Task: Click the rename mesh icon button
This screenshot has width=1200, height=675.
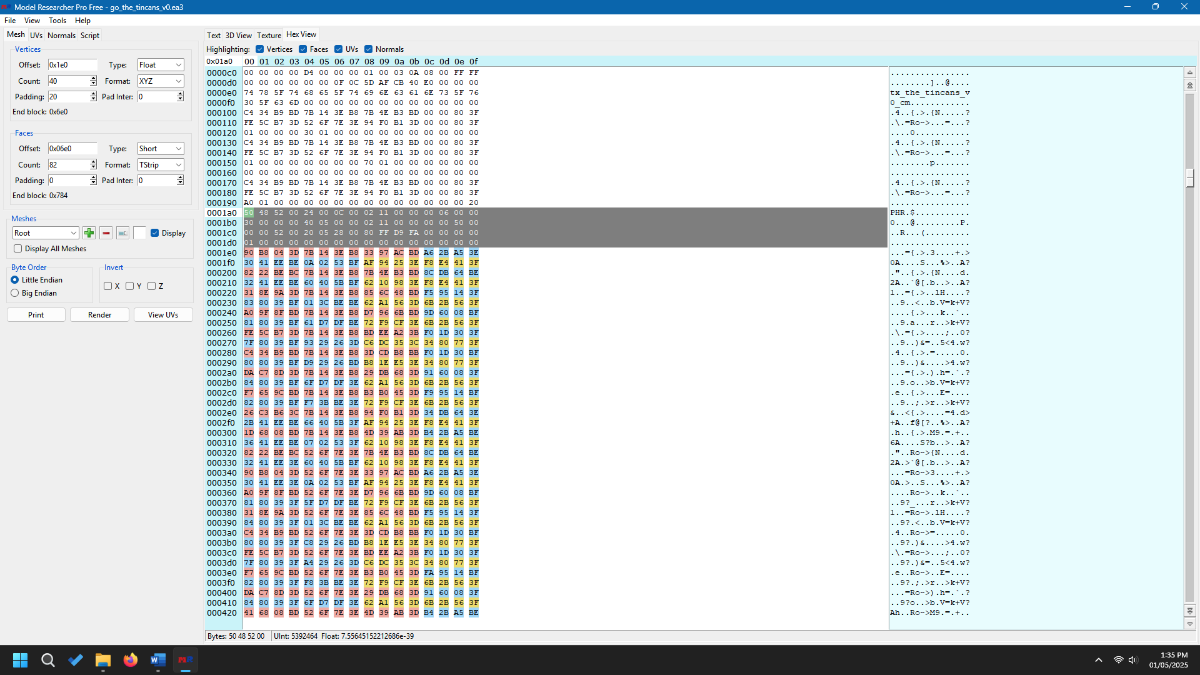Action: click(x=121, y=233)
